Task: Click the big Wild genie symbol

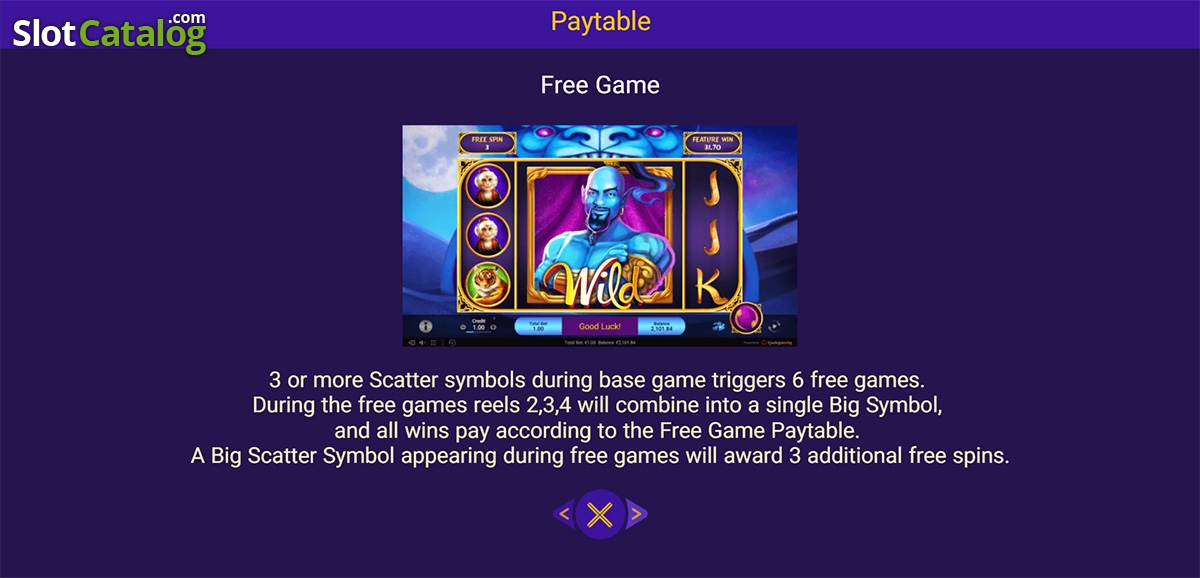Action: [x=600, y=234]
